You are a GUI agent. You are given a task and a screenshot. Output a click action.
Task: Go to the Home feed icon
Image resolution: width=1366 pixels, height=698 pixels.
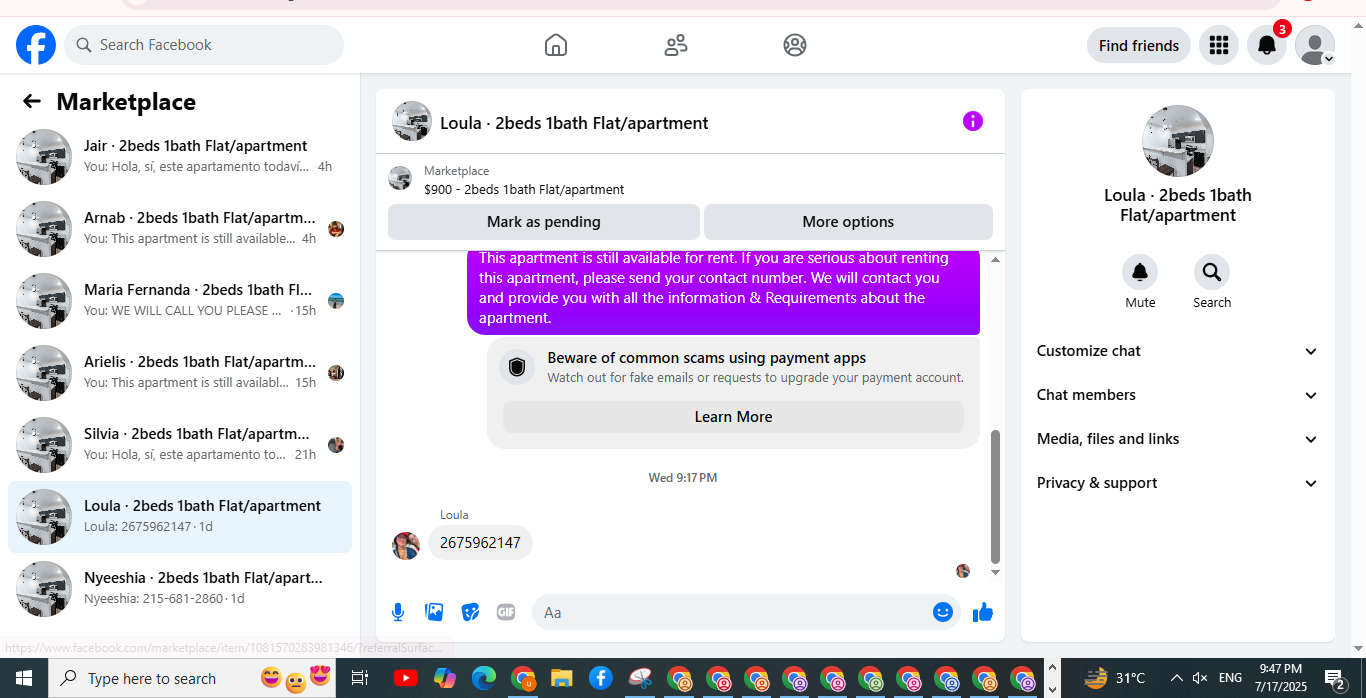click(x=556, y=45)
